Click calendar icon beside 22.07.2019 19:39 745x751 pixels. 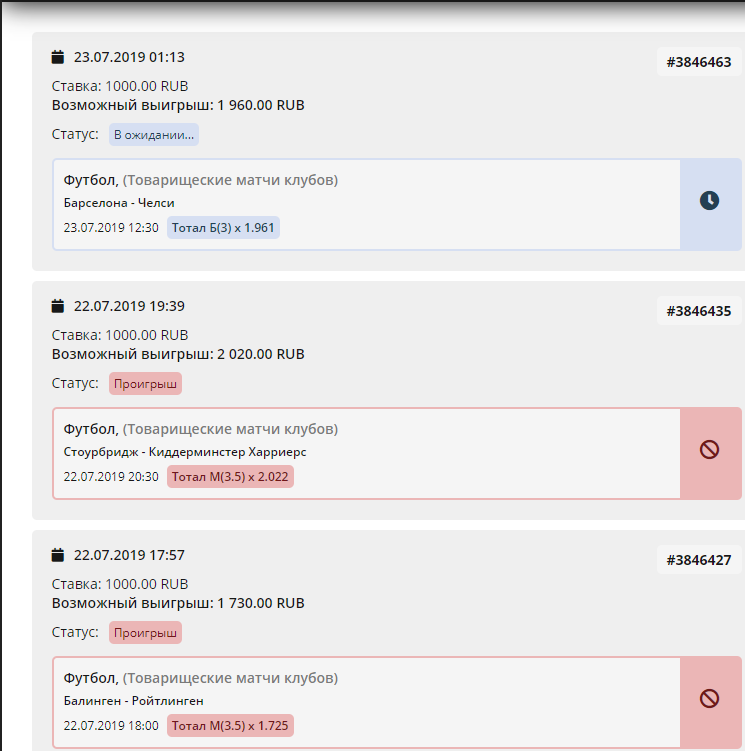58,306
